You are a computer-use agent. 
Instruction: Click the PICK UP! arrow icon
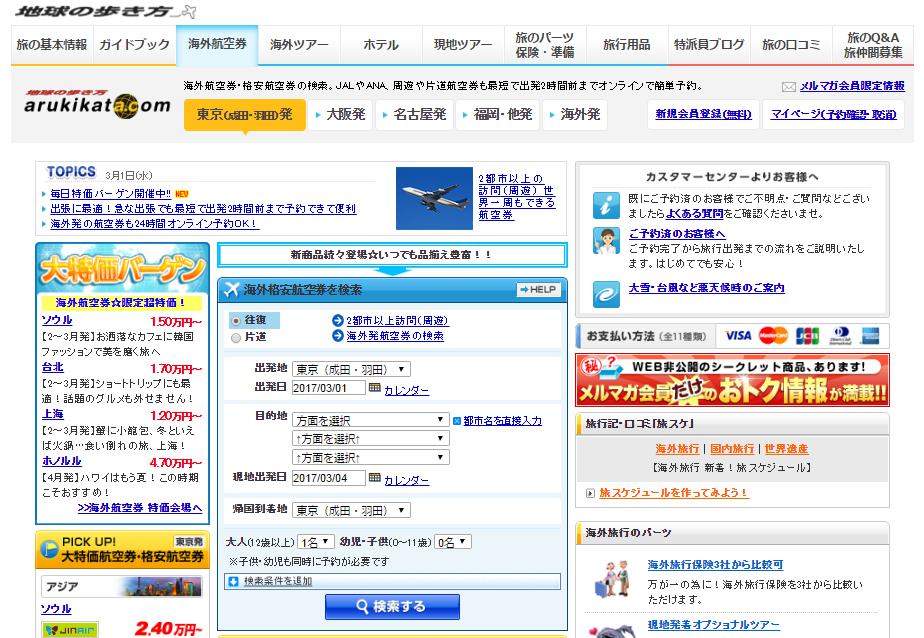[48, 550]
